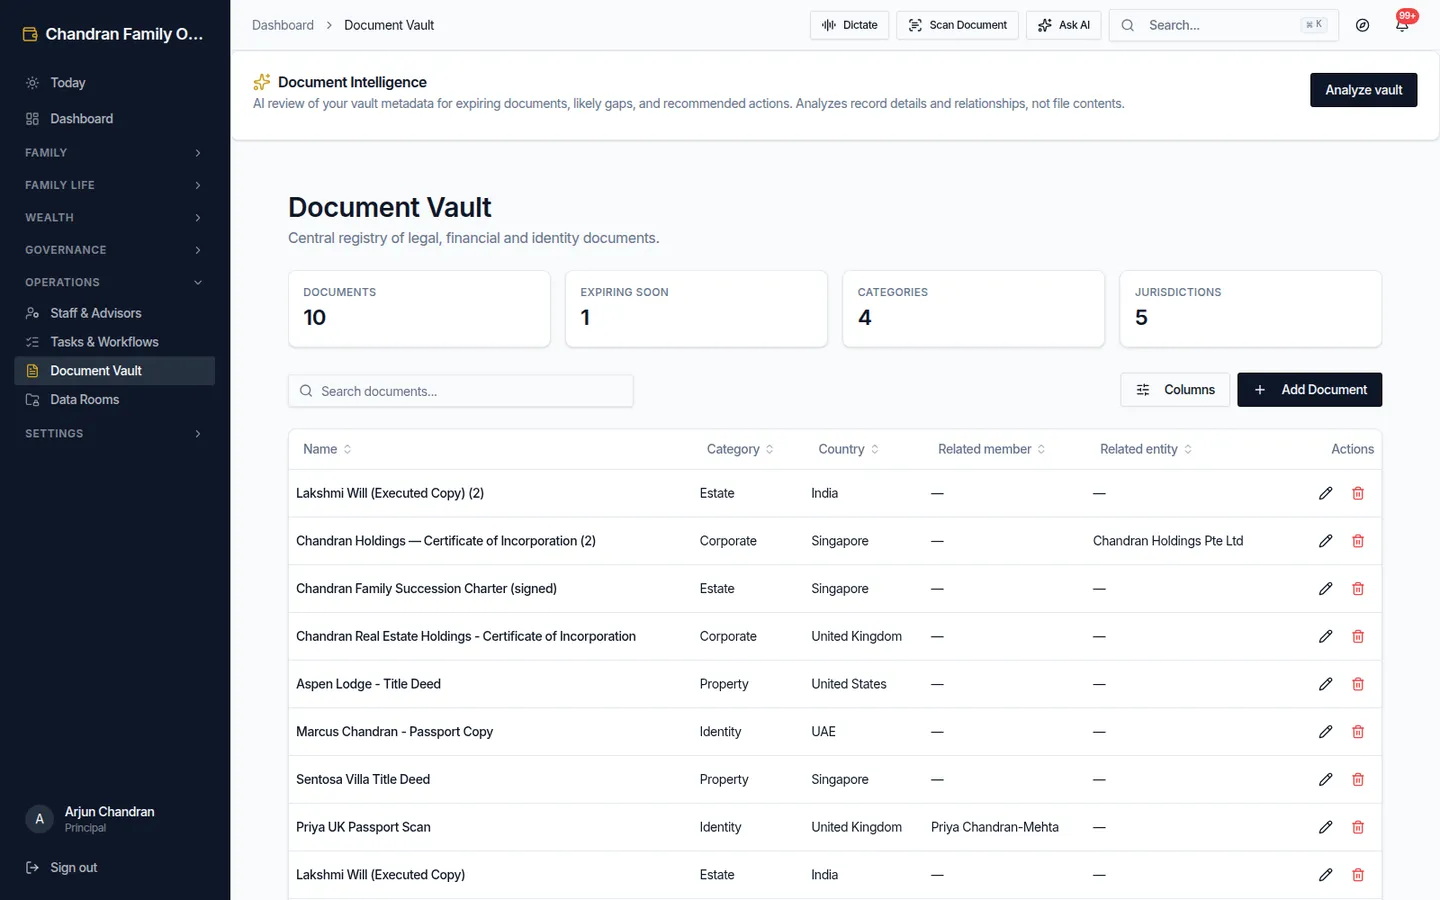Edit the Lakshmi Will (Executed Copy) (2) row
Image resolution: width=1440 pixels, height=900 pixels.
click(1325, 493)
